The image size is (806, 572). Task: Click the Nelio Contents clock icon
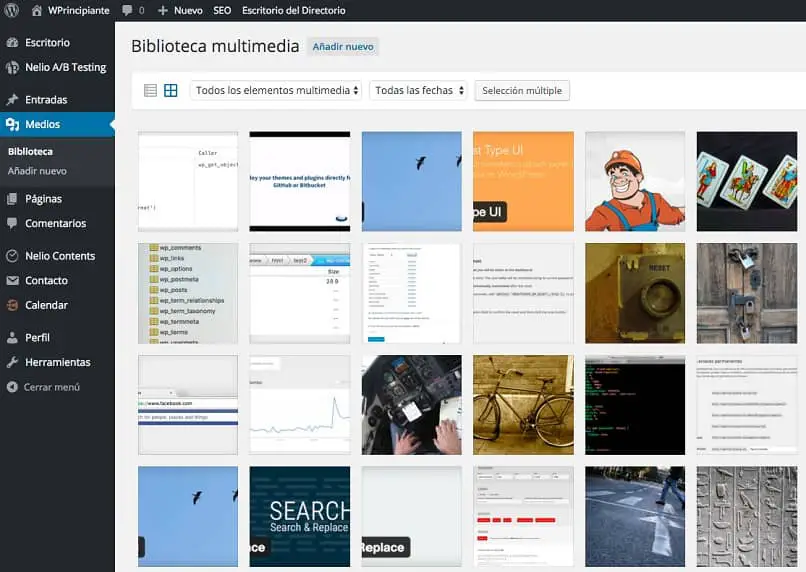tap(12, 256)
